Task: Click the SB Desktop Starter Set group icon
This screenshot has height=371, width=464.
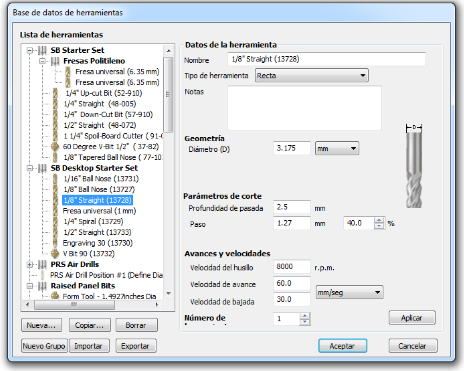Action: coord(42,168)
